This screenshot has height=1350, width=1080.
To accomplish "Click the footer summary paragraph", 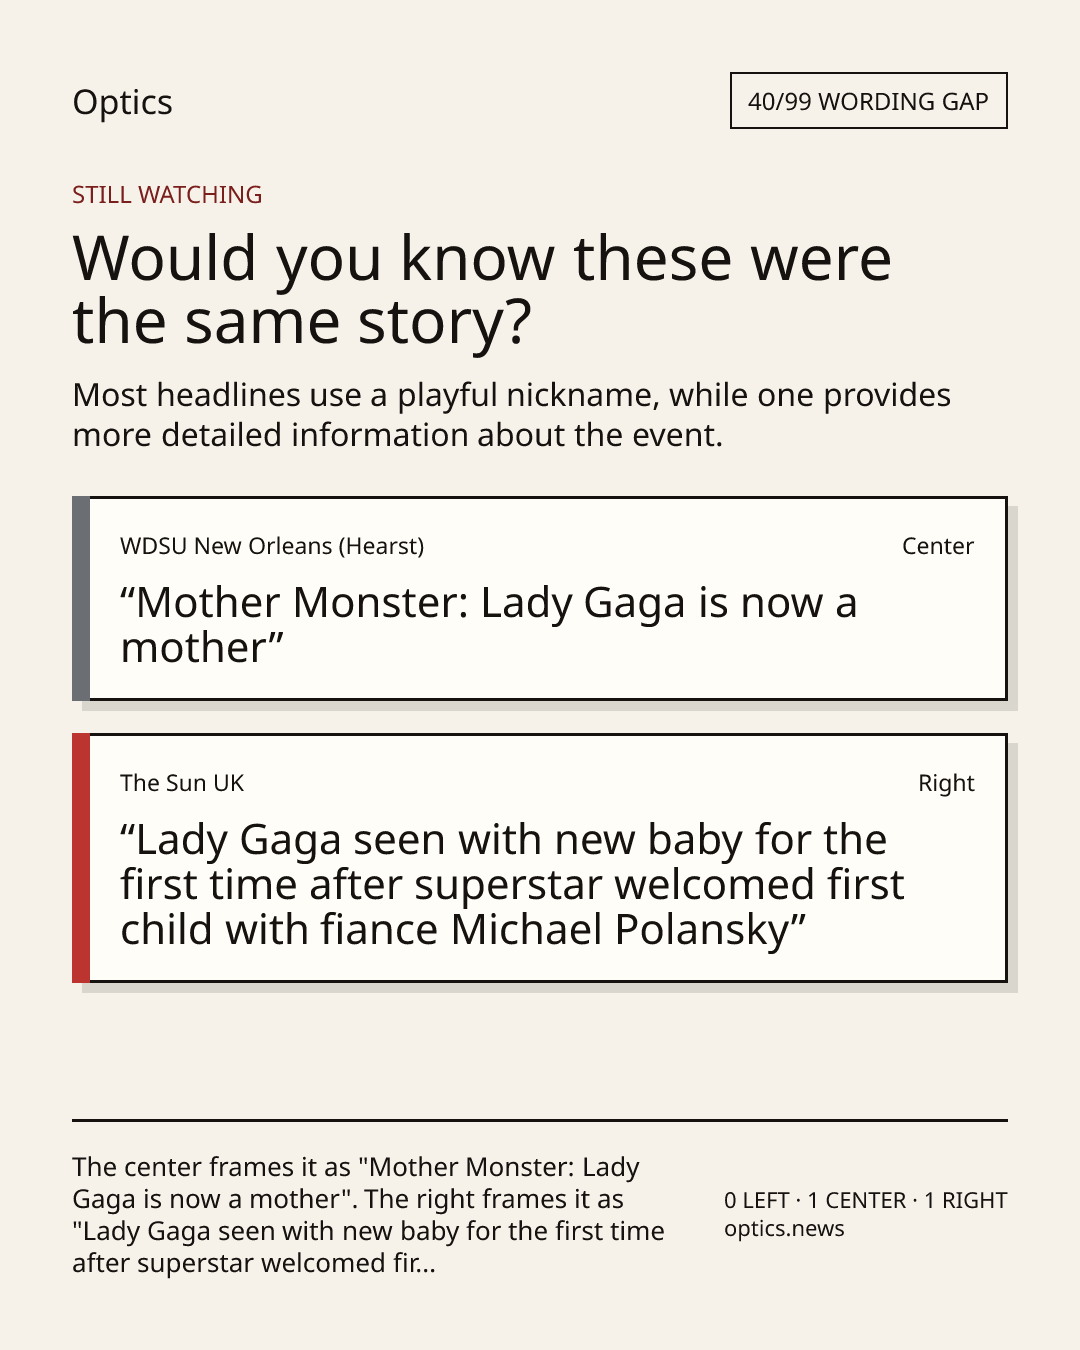I will 368,1215.
